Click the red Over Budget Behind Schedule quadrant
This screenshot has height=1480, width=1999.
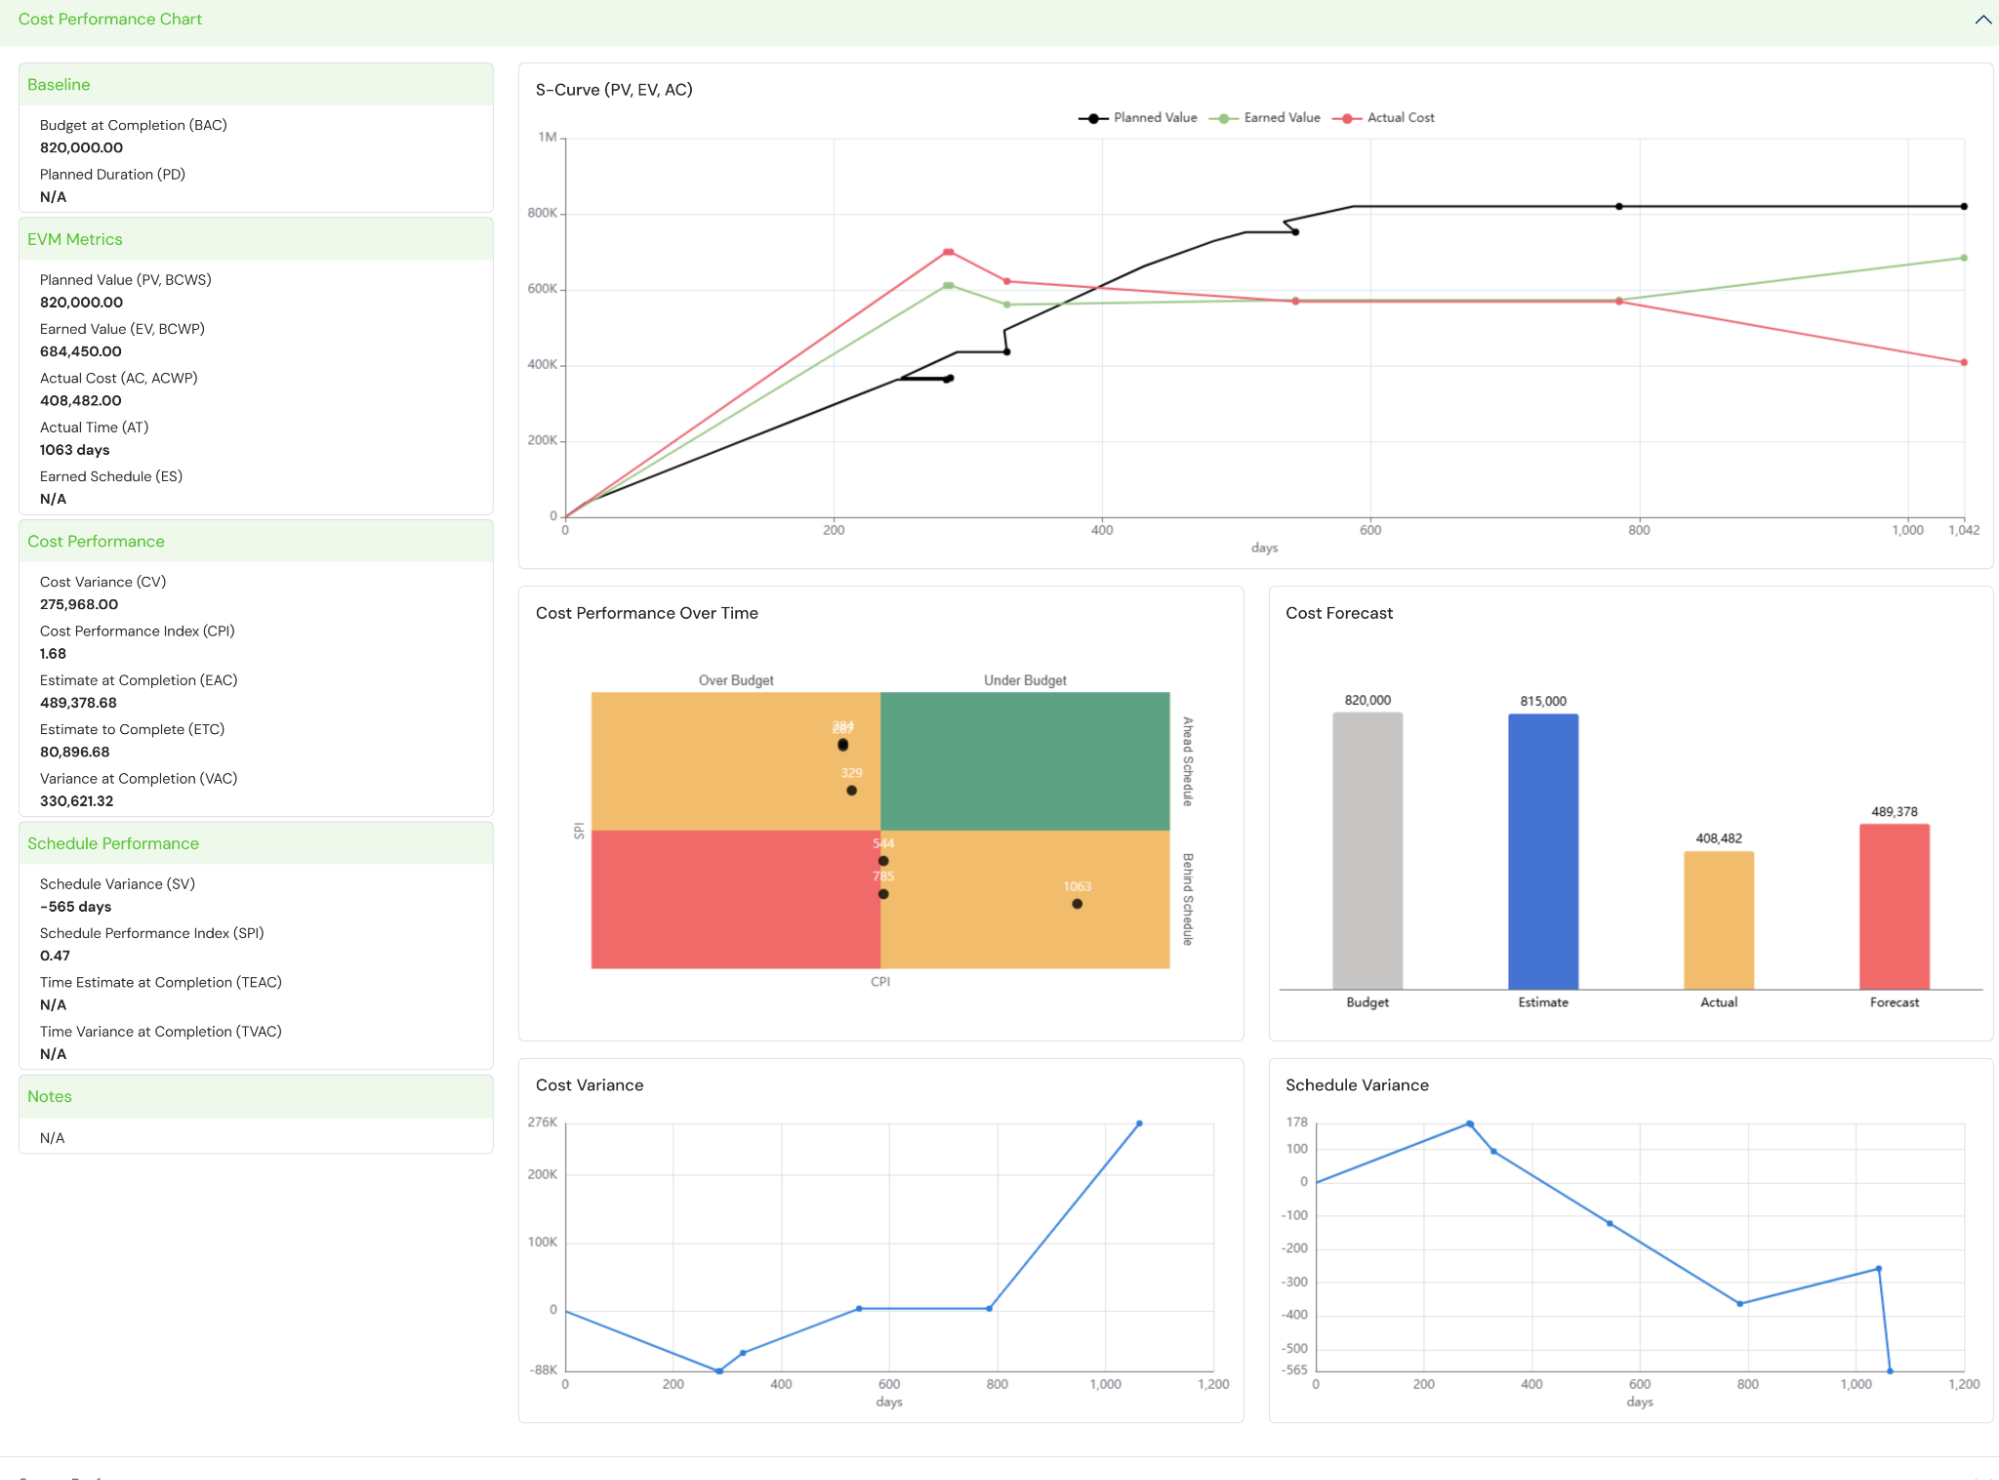click(x=735, y=899)
